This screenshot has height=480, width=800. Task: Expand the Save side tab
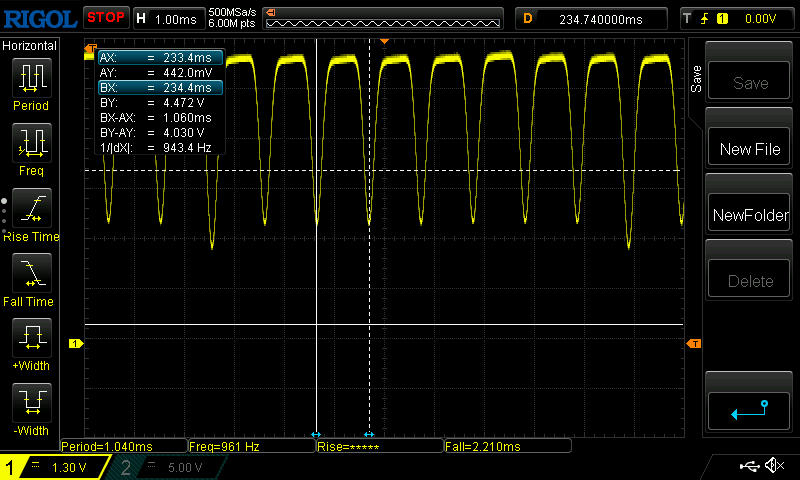tap(697, 80)
